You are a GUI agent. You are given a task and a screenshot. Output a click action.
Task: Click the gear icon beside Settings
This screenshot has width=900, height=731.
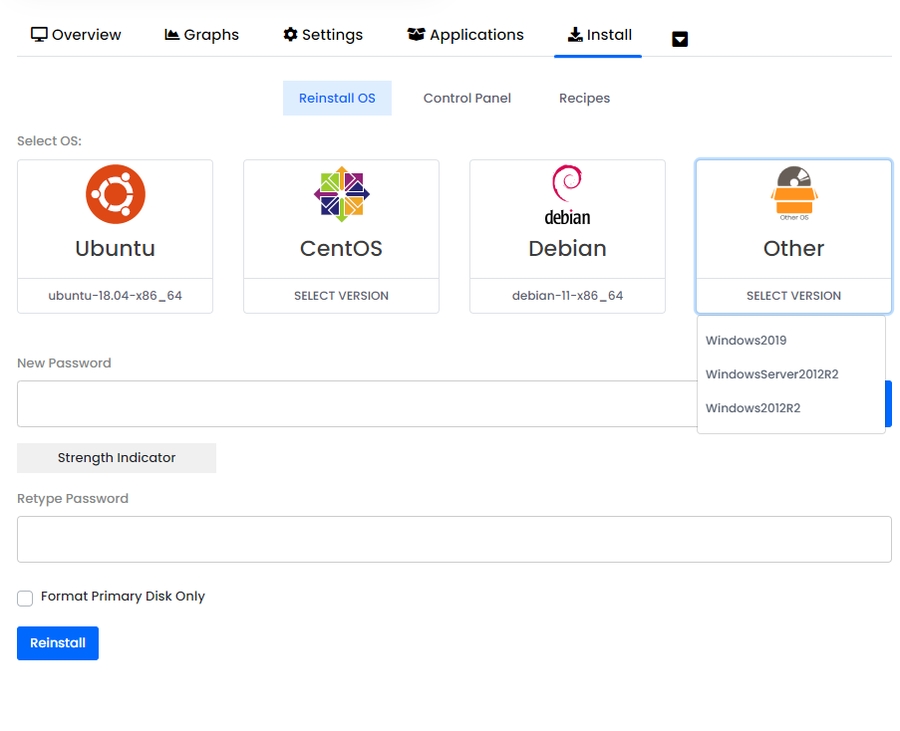tap(290, 34)
